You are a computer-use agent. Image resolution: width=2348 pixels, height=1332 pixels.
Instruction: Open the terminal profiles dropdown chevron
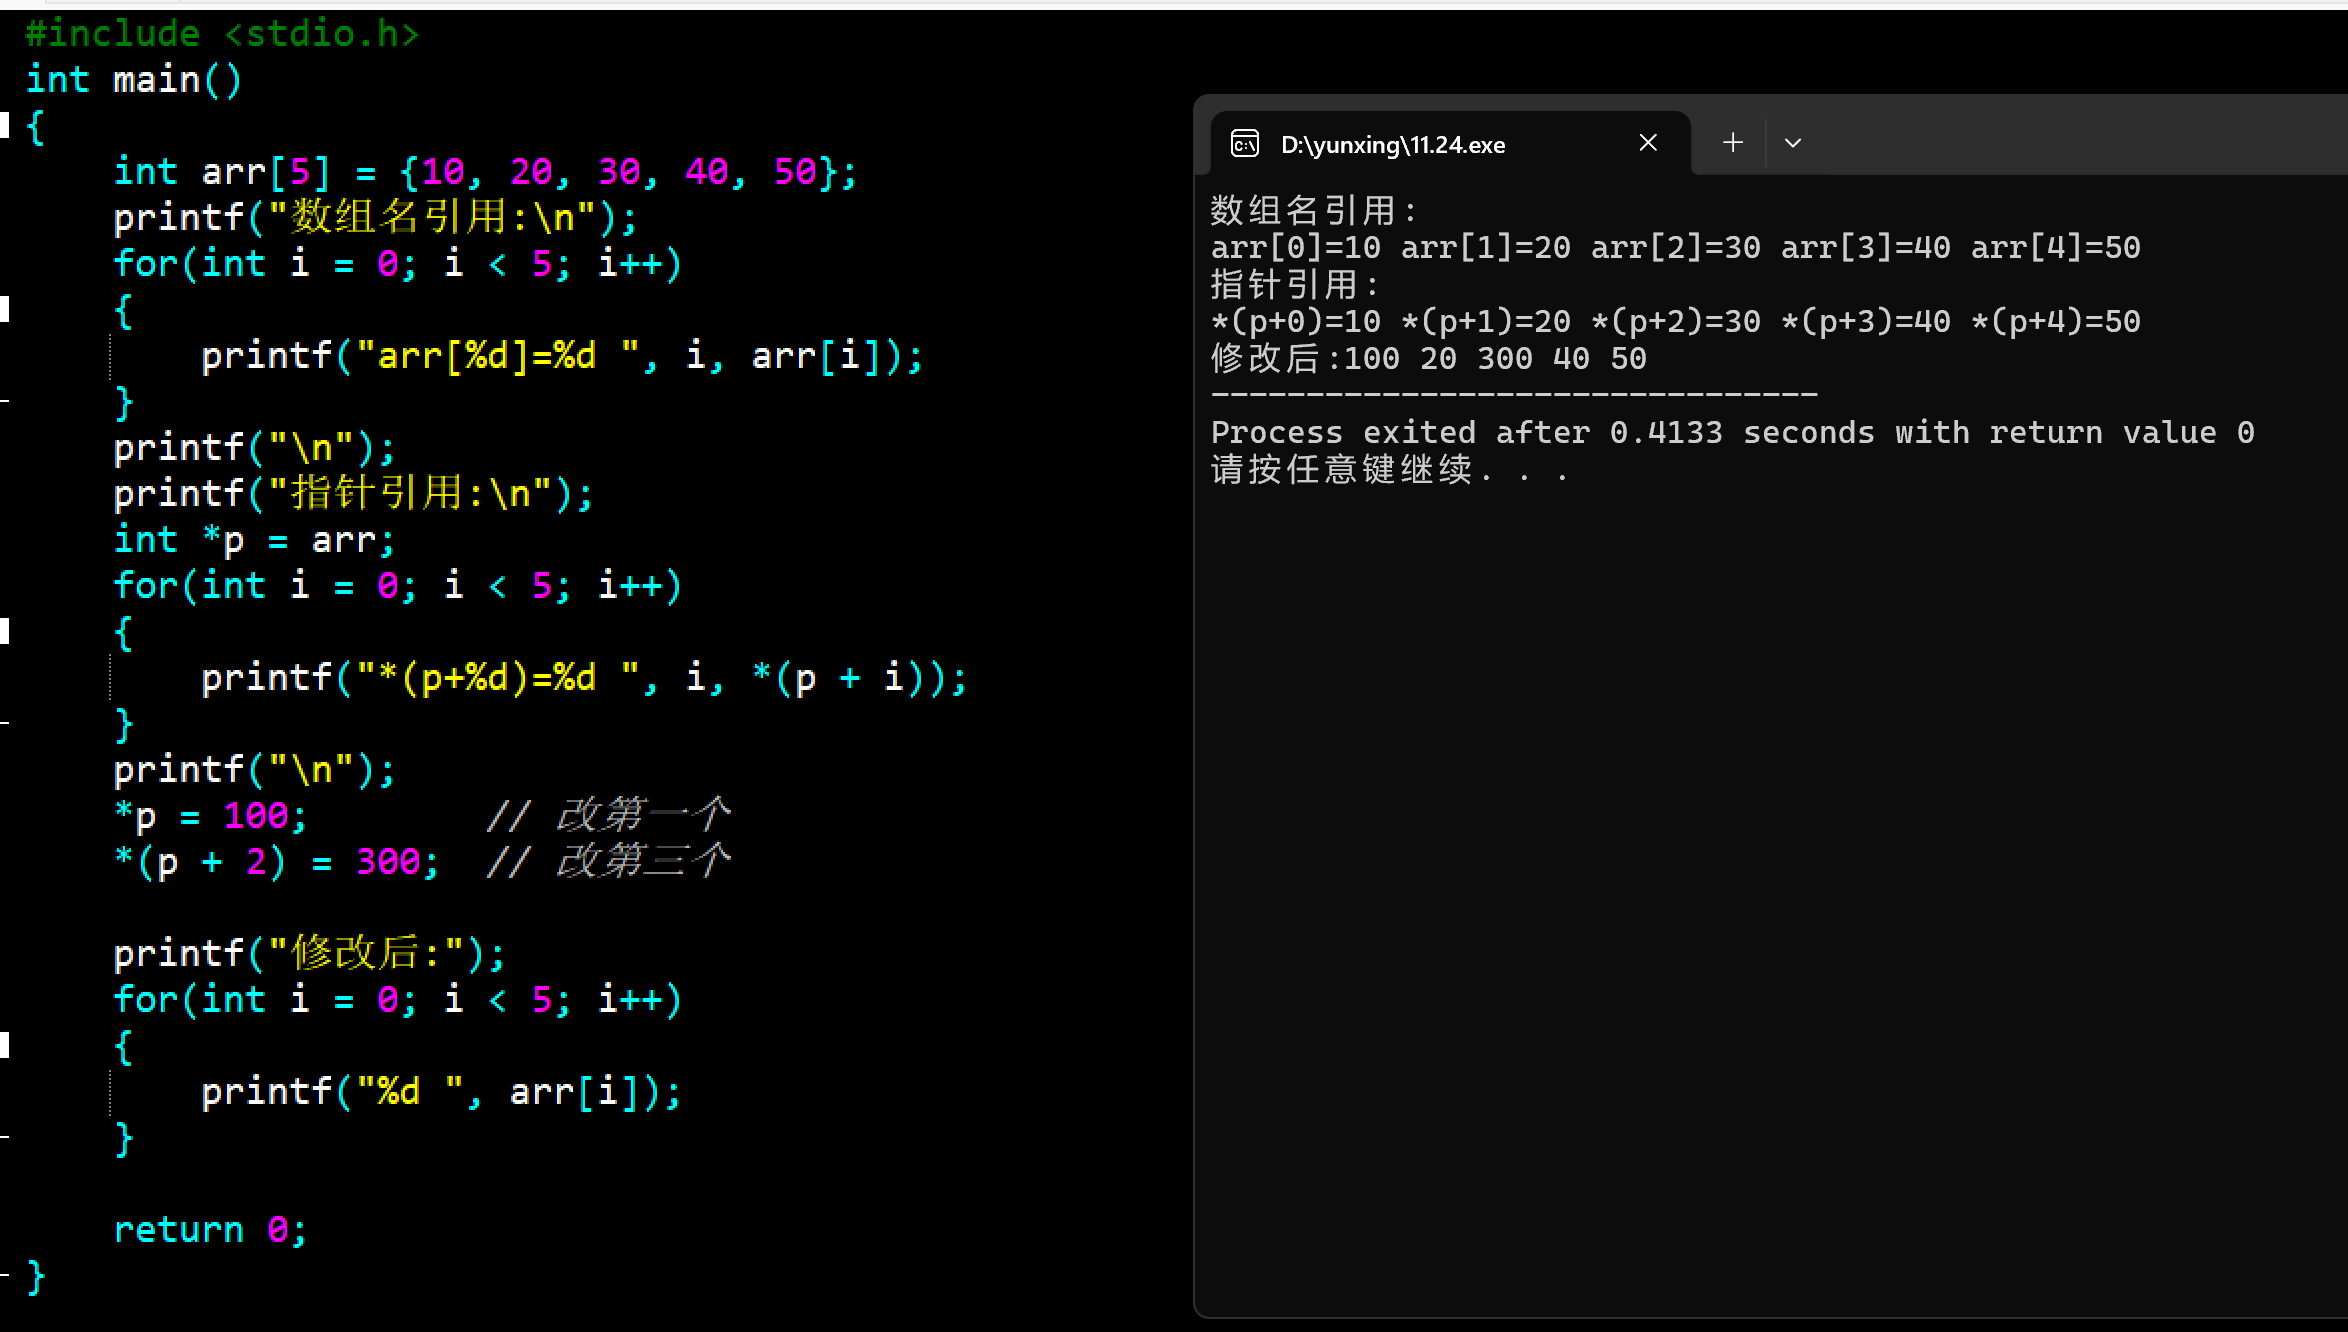[x=1793, y=143]
